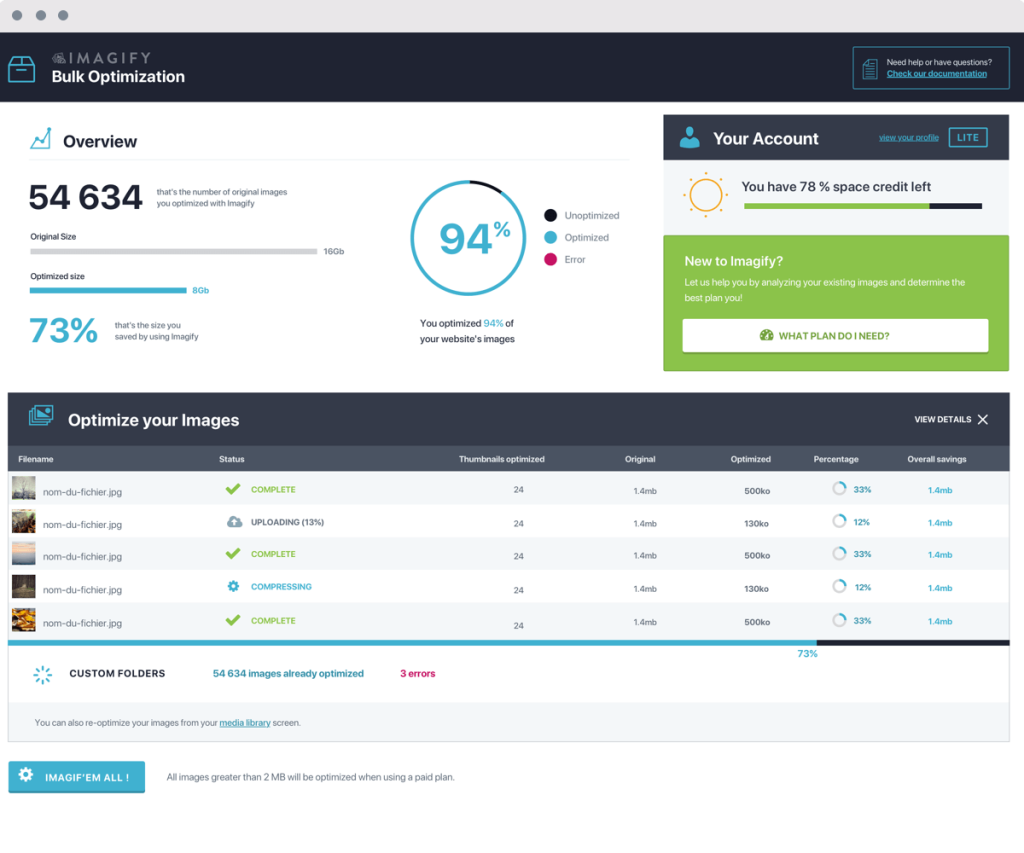Follow the media library link
The height and width of the screenshot is (853, 1024).
pos(244,722)
